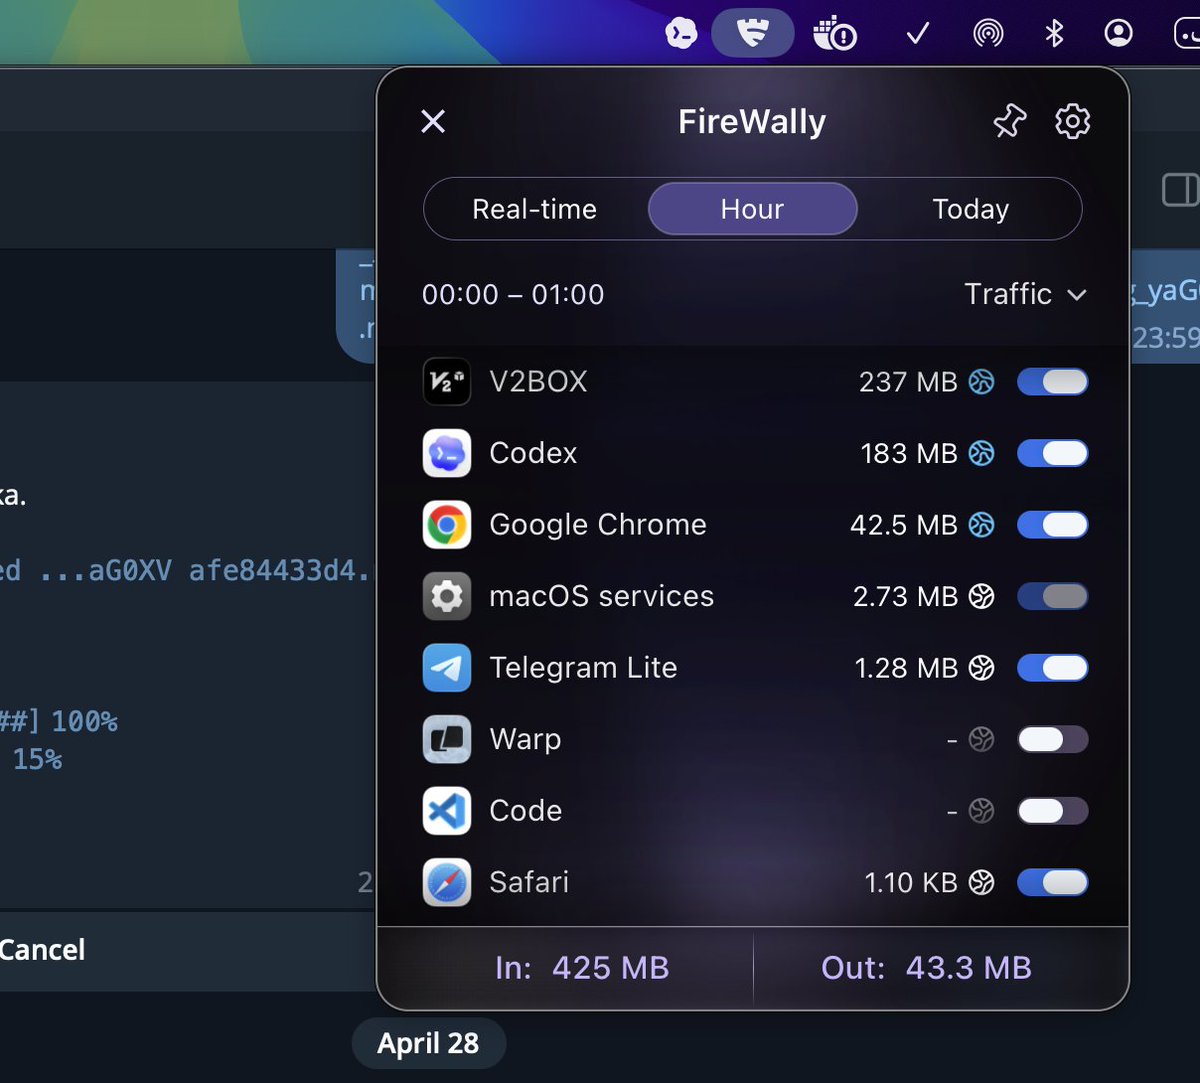Click globe icon in Code row

pyautogui.click(x=982, y=811)
